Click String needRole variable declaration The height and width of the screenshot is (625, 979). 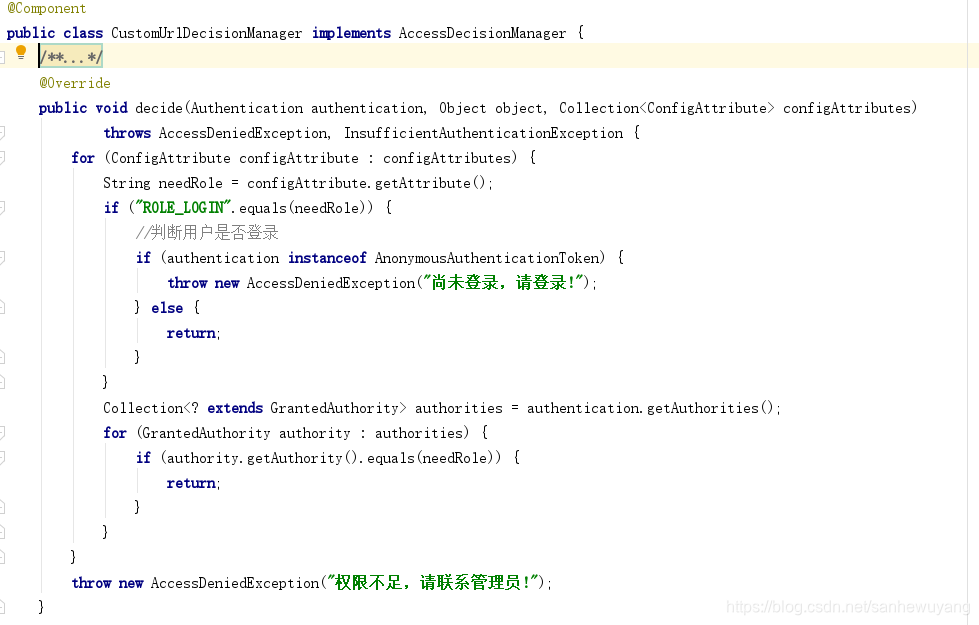click(163, 183)
